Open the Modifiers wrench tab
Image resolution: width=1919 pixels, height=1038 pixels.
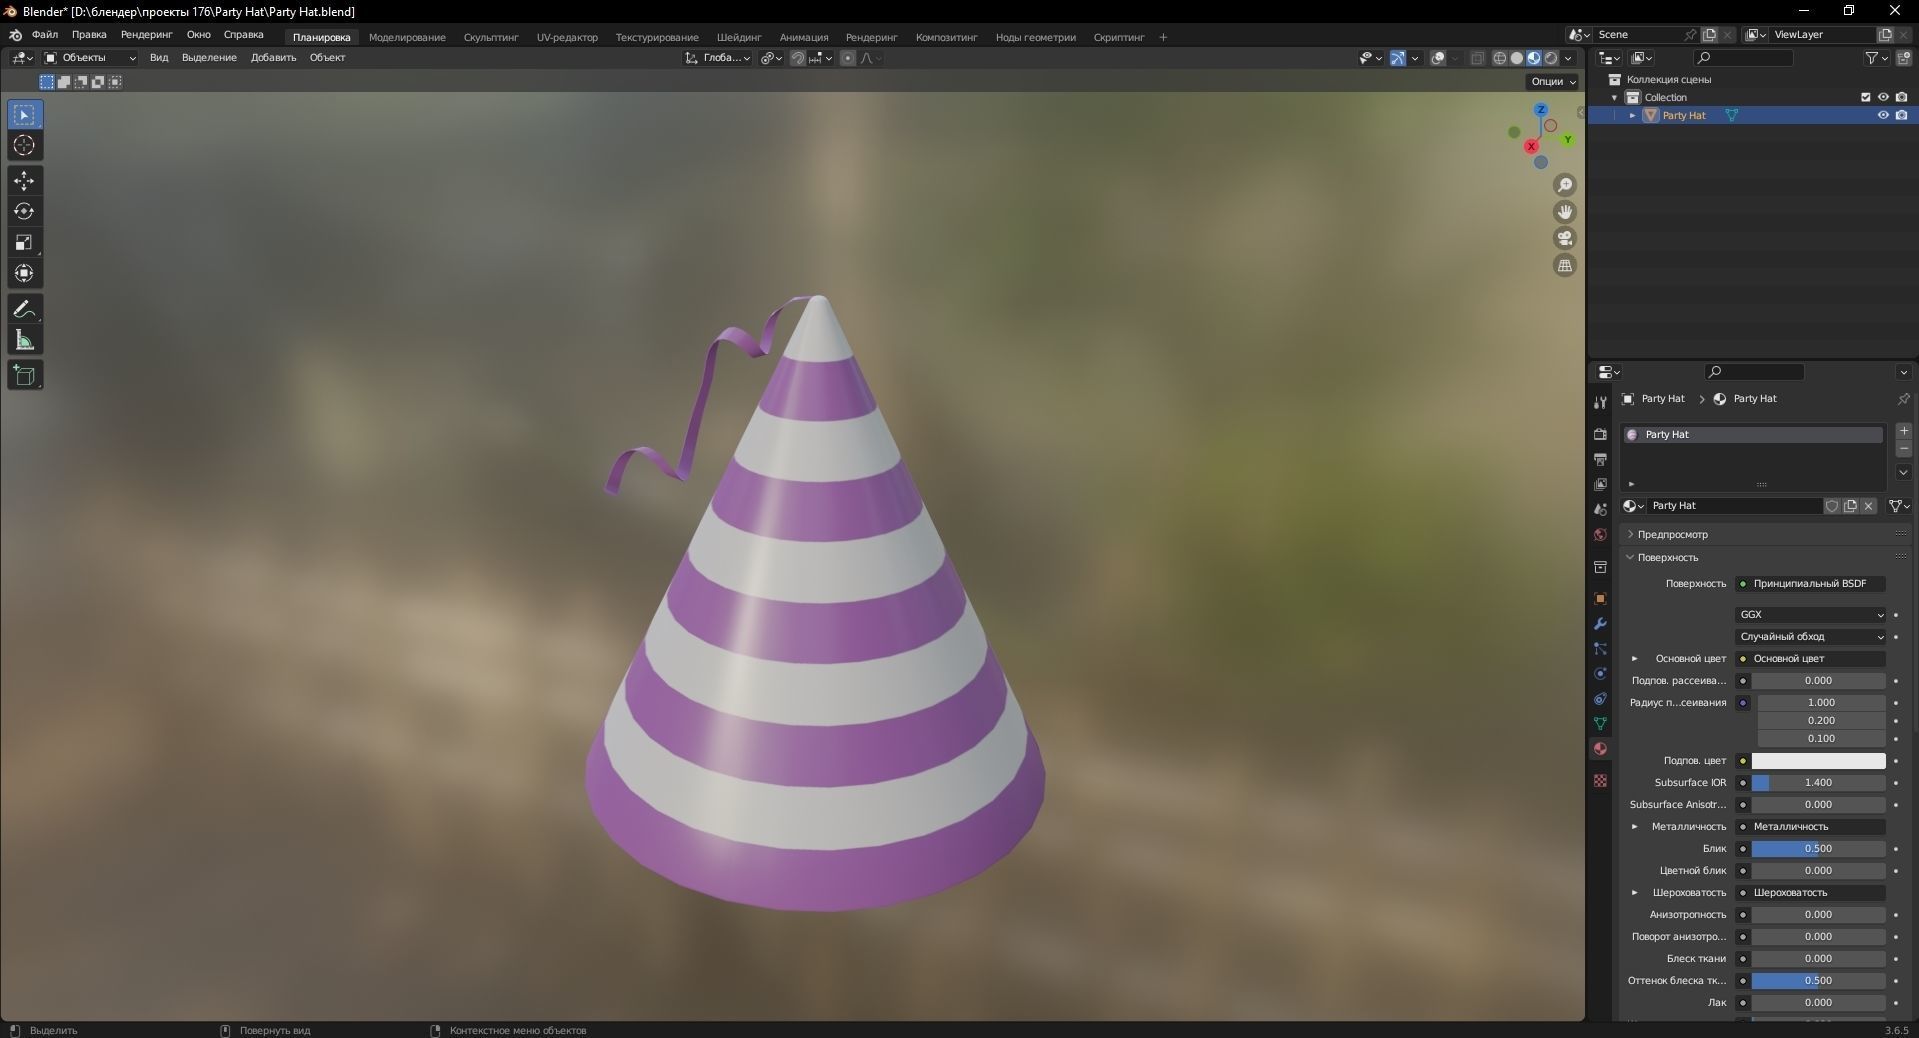(1600, 624)
